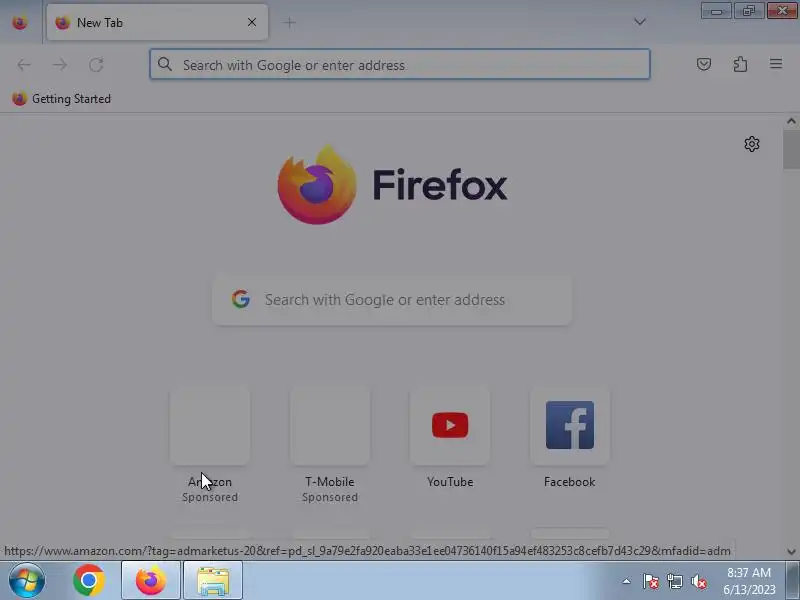Open the Firefox application menu
Viewport: 800px width, 600px height.
point(776,64)
